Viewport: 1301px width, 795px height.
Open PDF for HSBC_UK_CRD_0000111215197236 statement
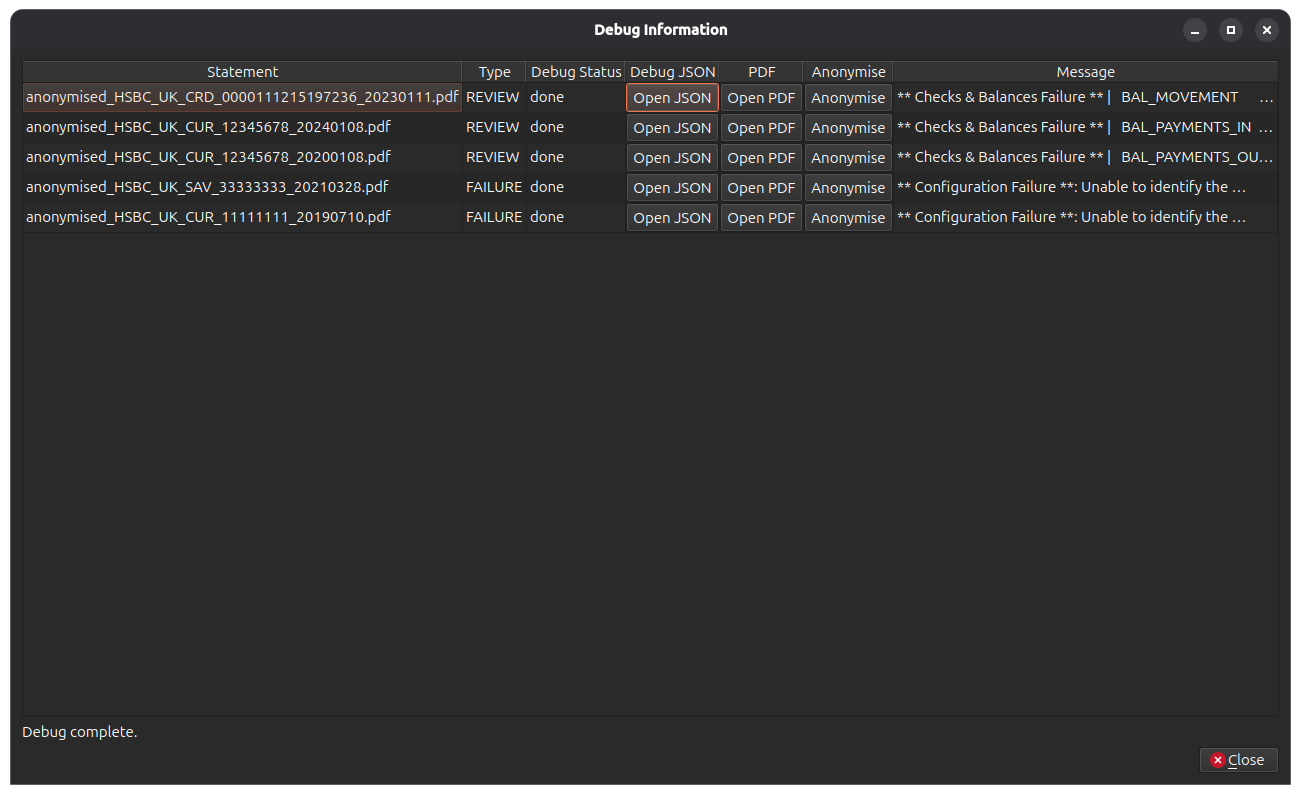(x=761, y=98)
